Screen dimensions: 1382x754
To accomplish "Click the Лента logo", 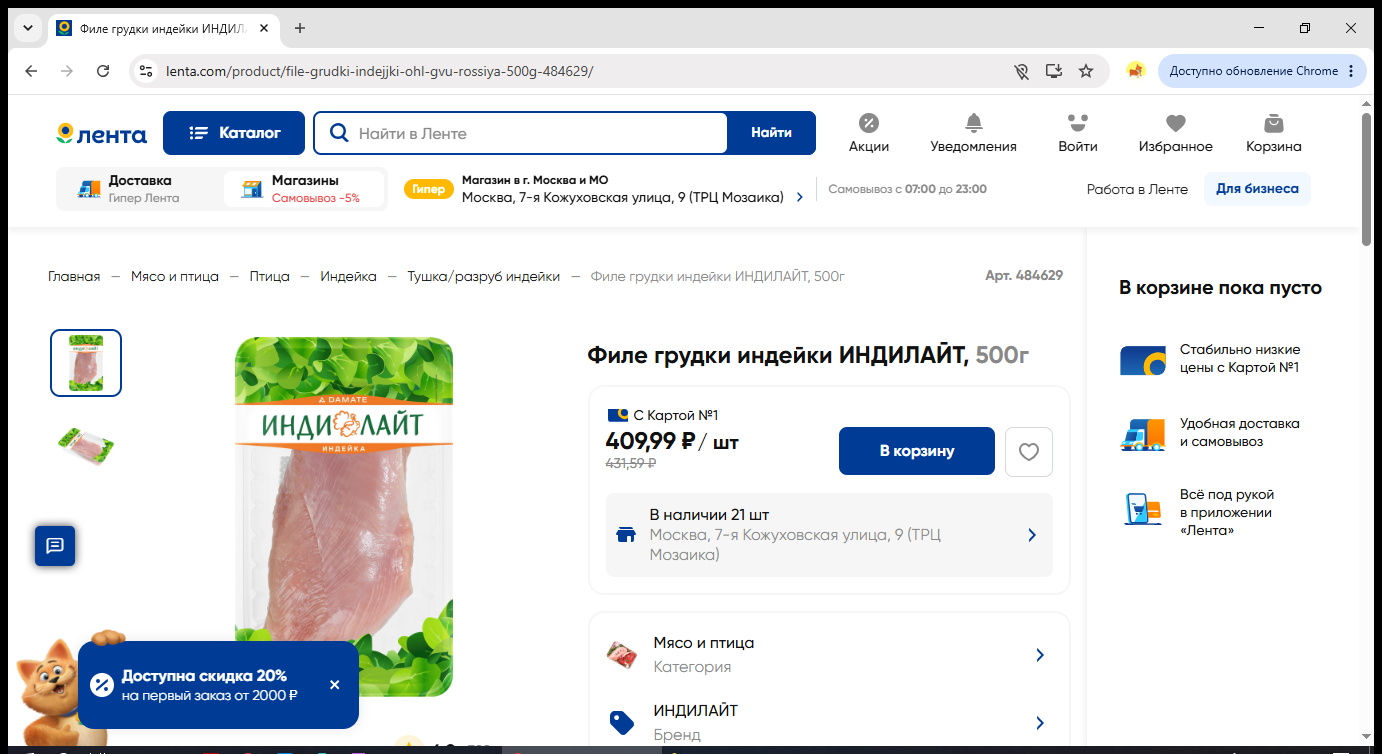I will (x=102, y=134).
